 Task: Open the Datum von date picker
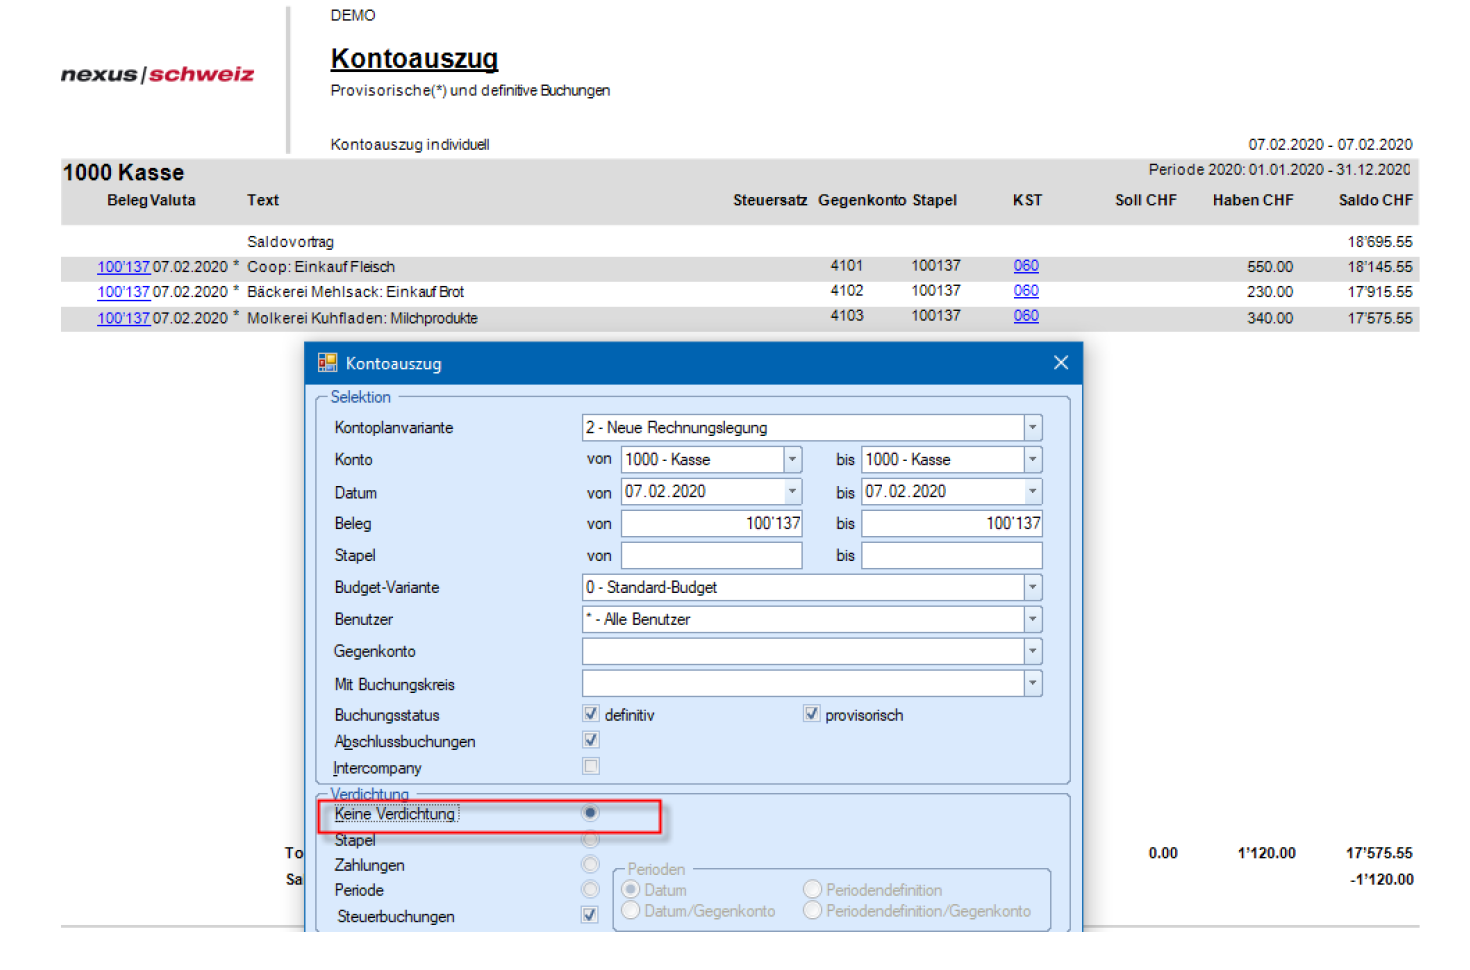point(792,492)
